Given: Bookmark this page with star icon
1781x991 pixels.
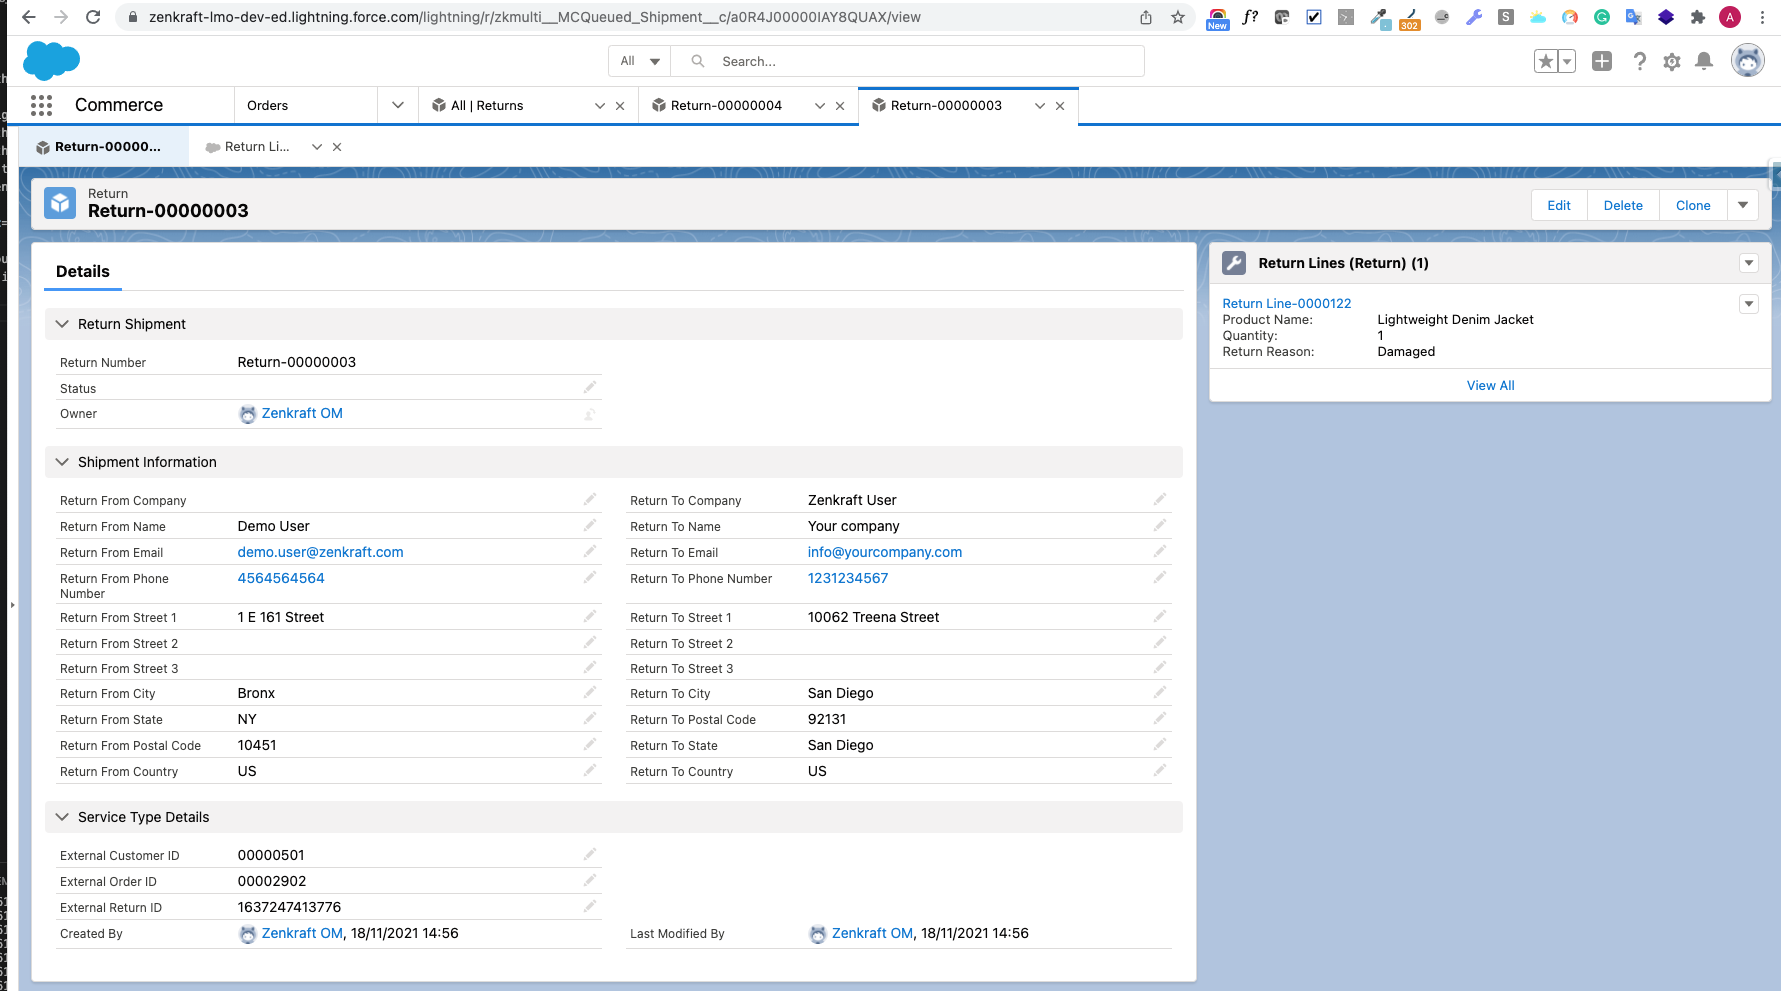Looking at the screenshot, I should tap(1178, 17).
